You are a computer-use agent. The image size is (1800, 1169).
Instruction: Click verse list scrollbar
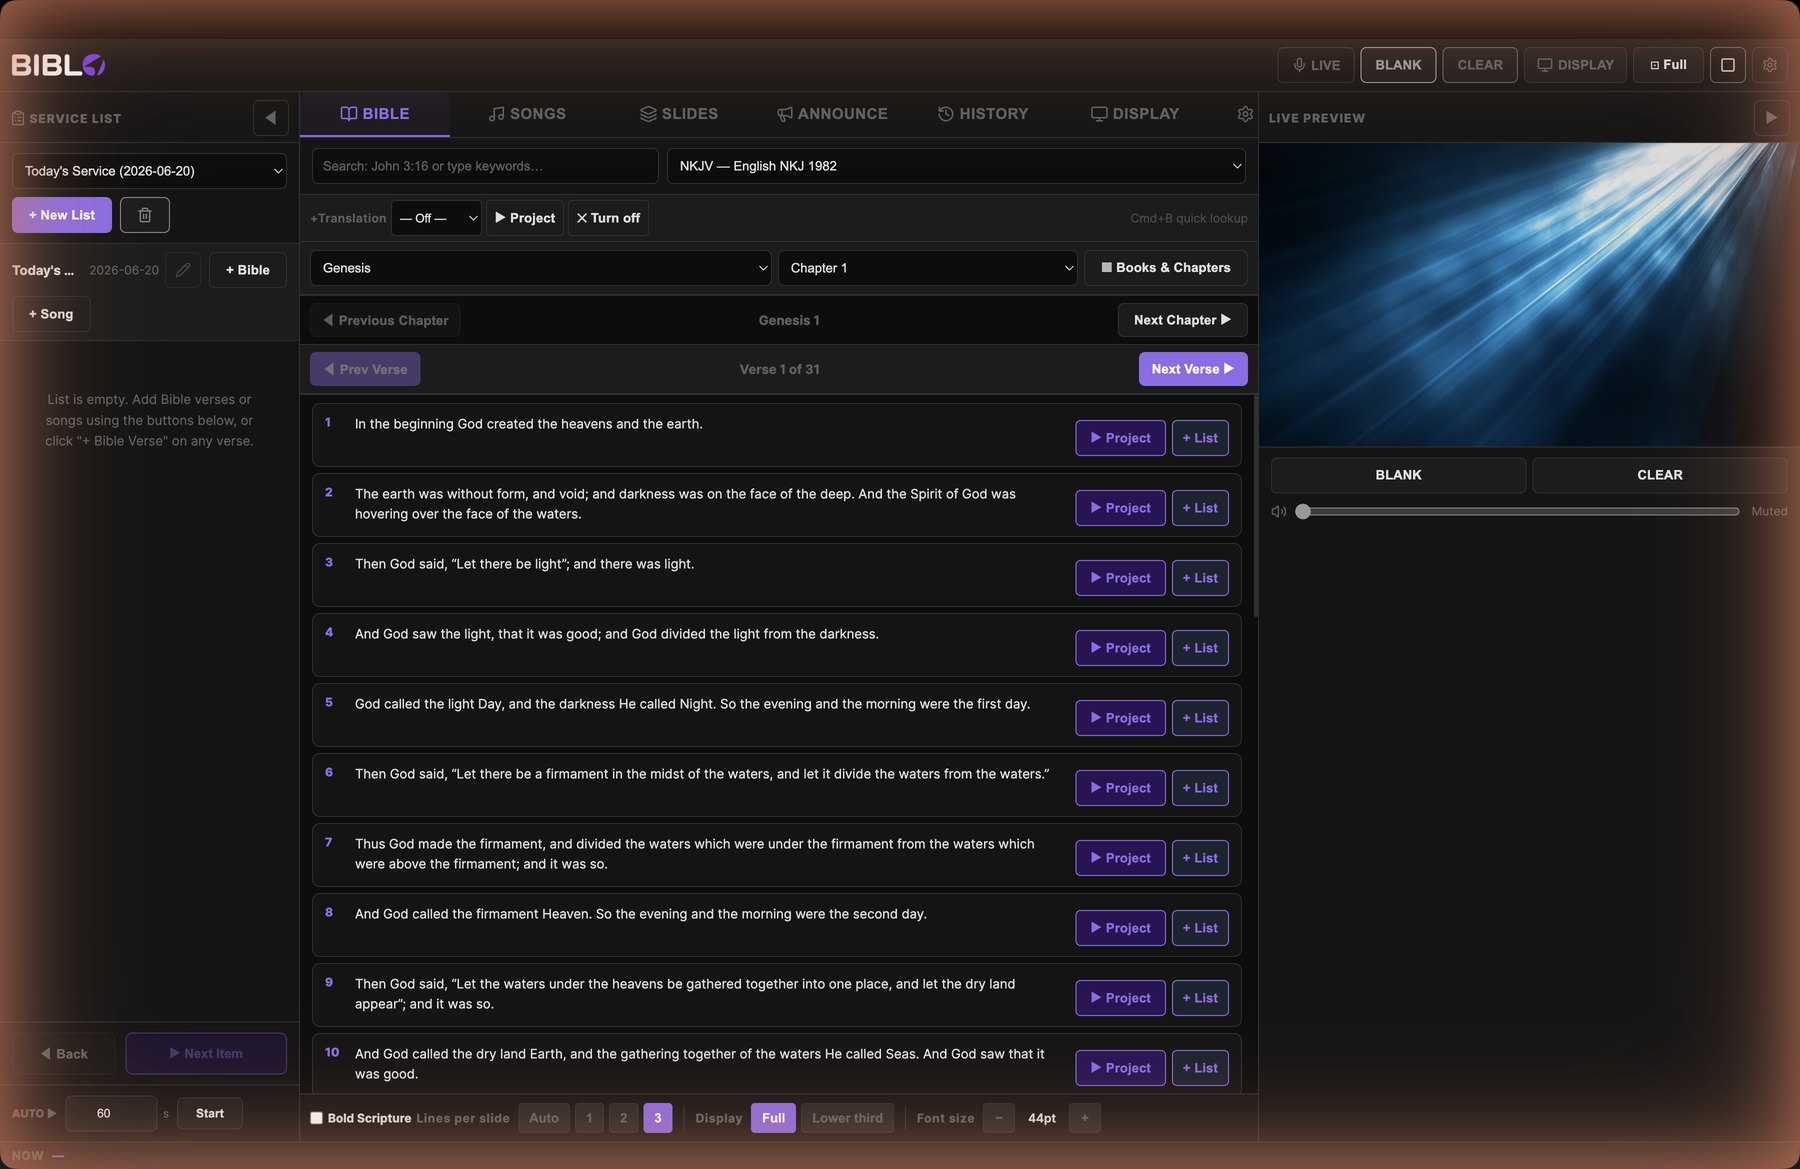(x=1254, y=505)
